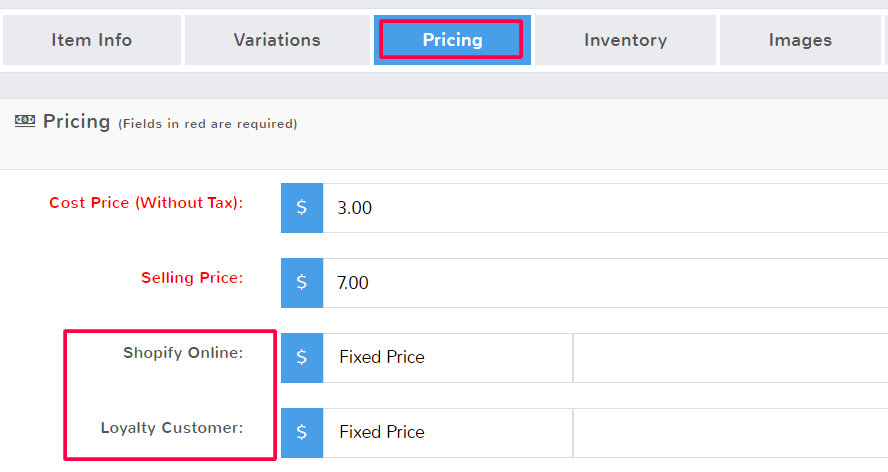Open the Images tab
The width and height of the screenshot is (888, 472).
tap(800, 40)
